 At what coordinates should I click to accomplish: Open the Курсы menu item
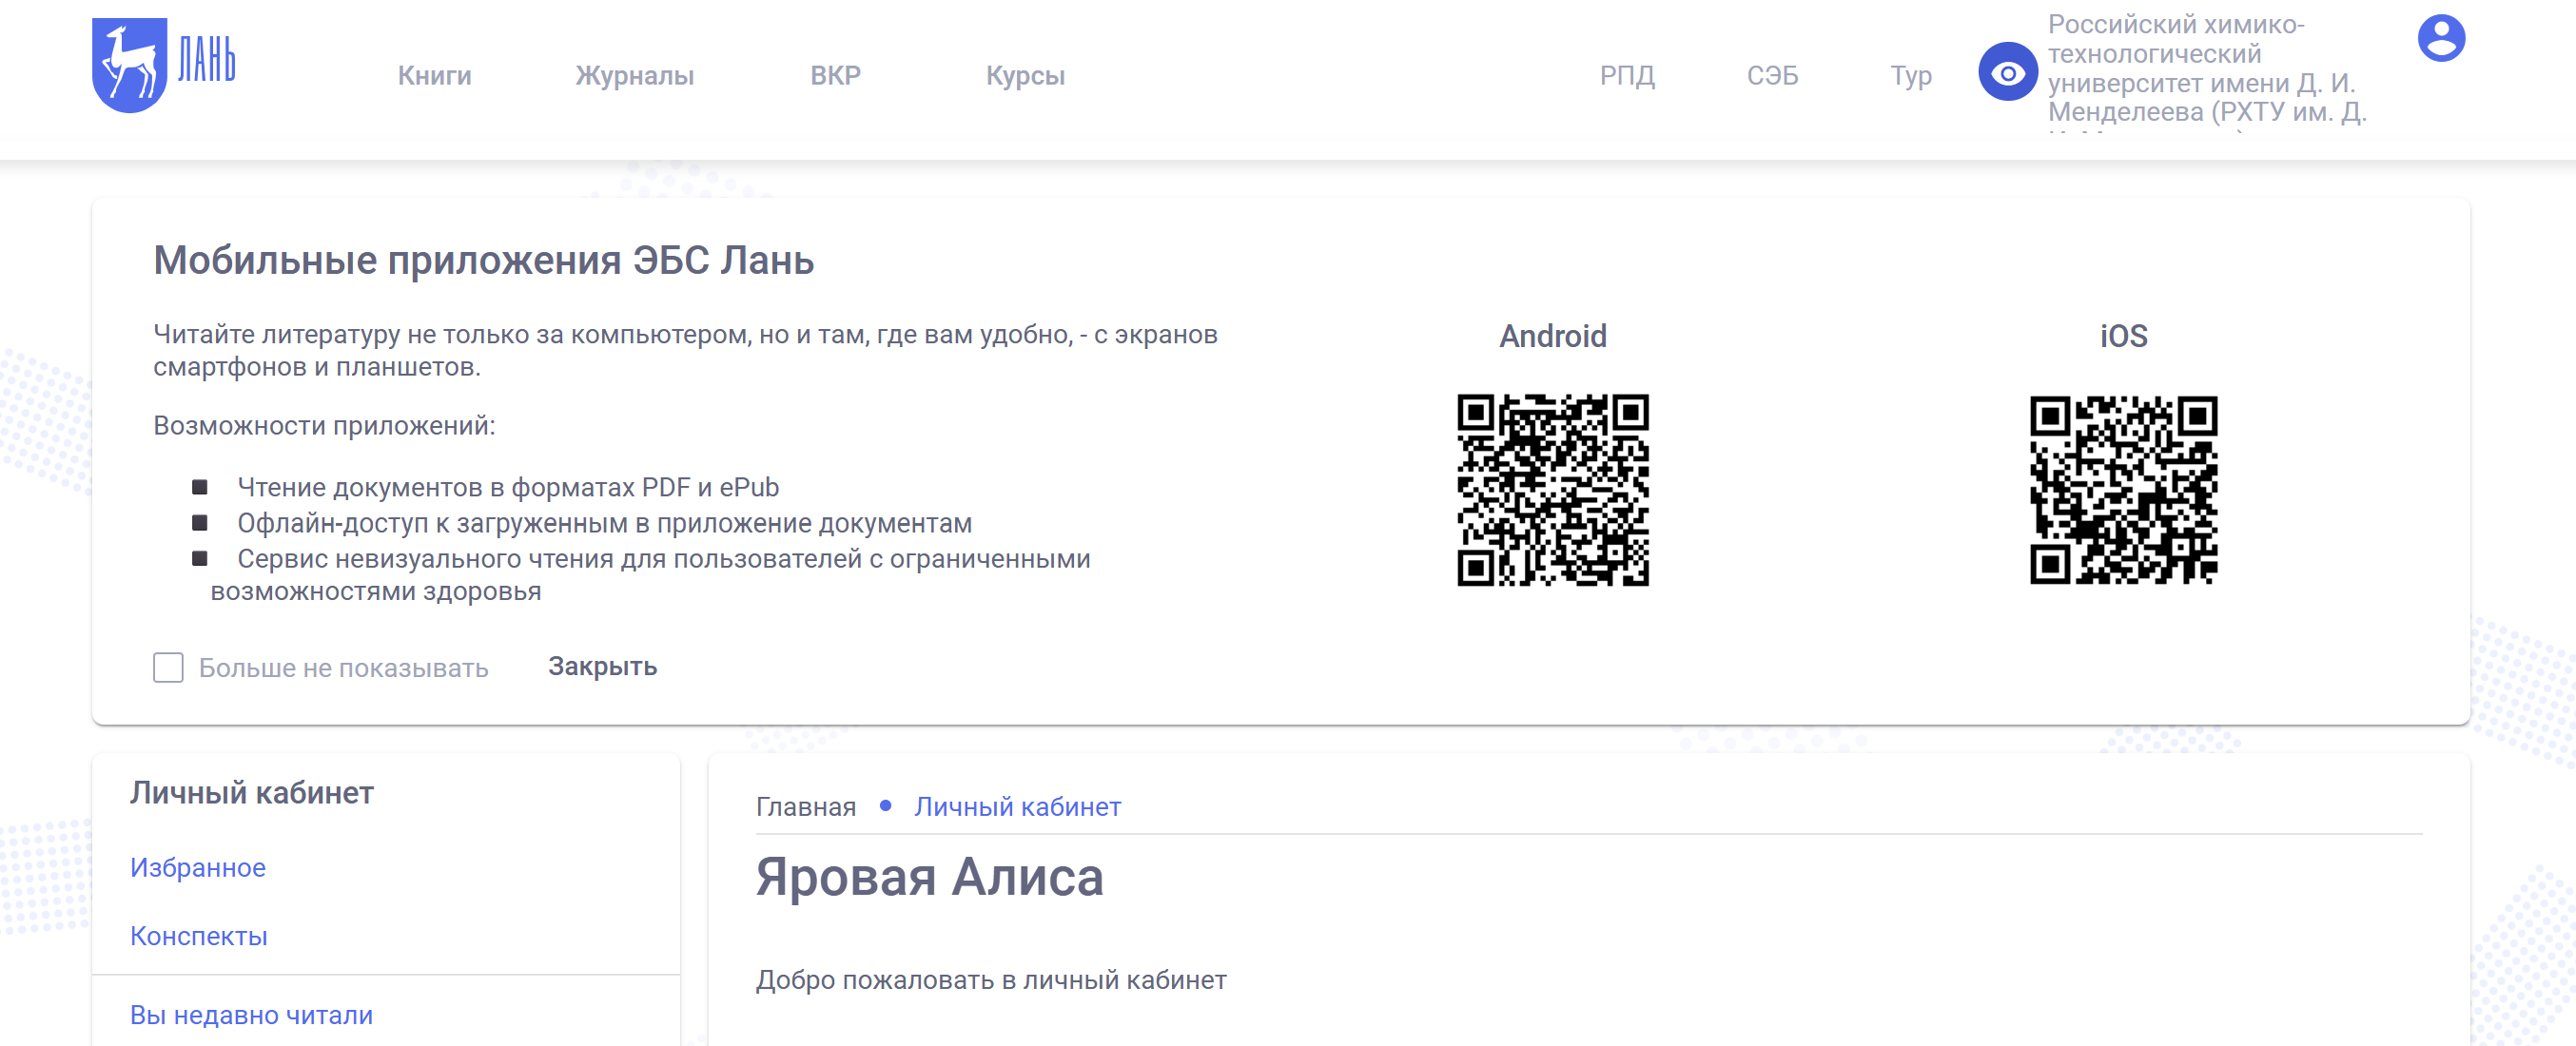pyautogui.click(x=1025, y=76)
